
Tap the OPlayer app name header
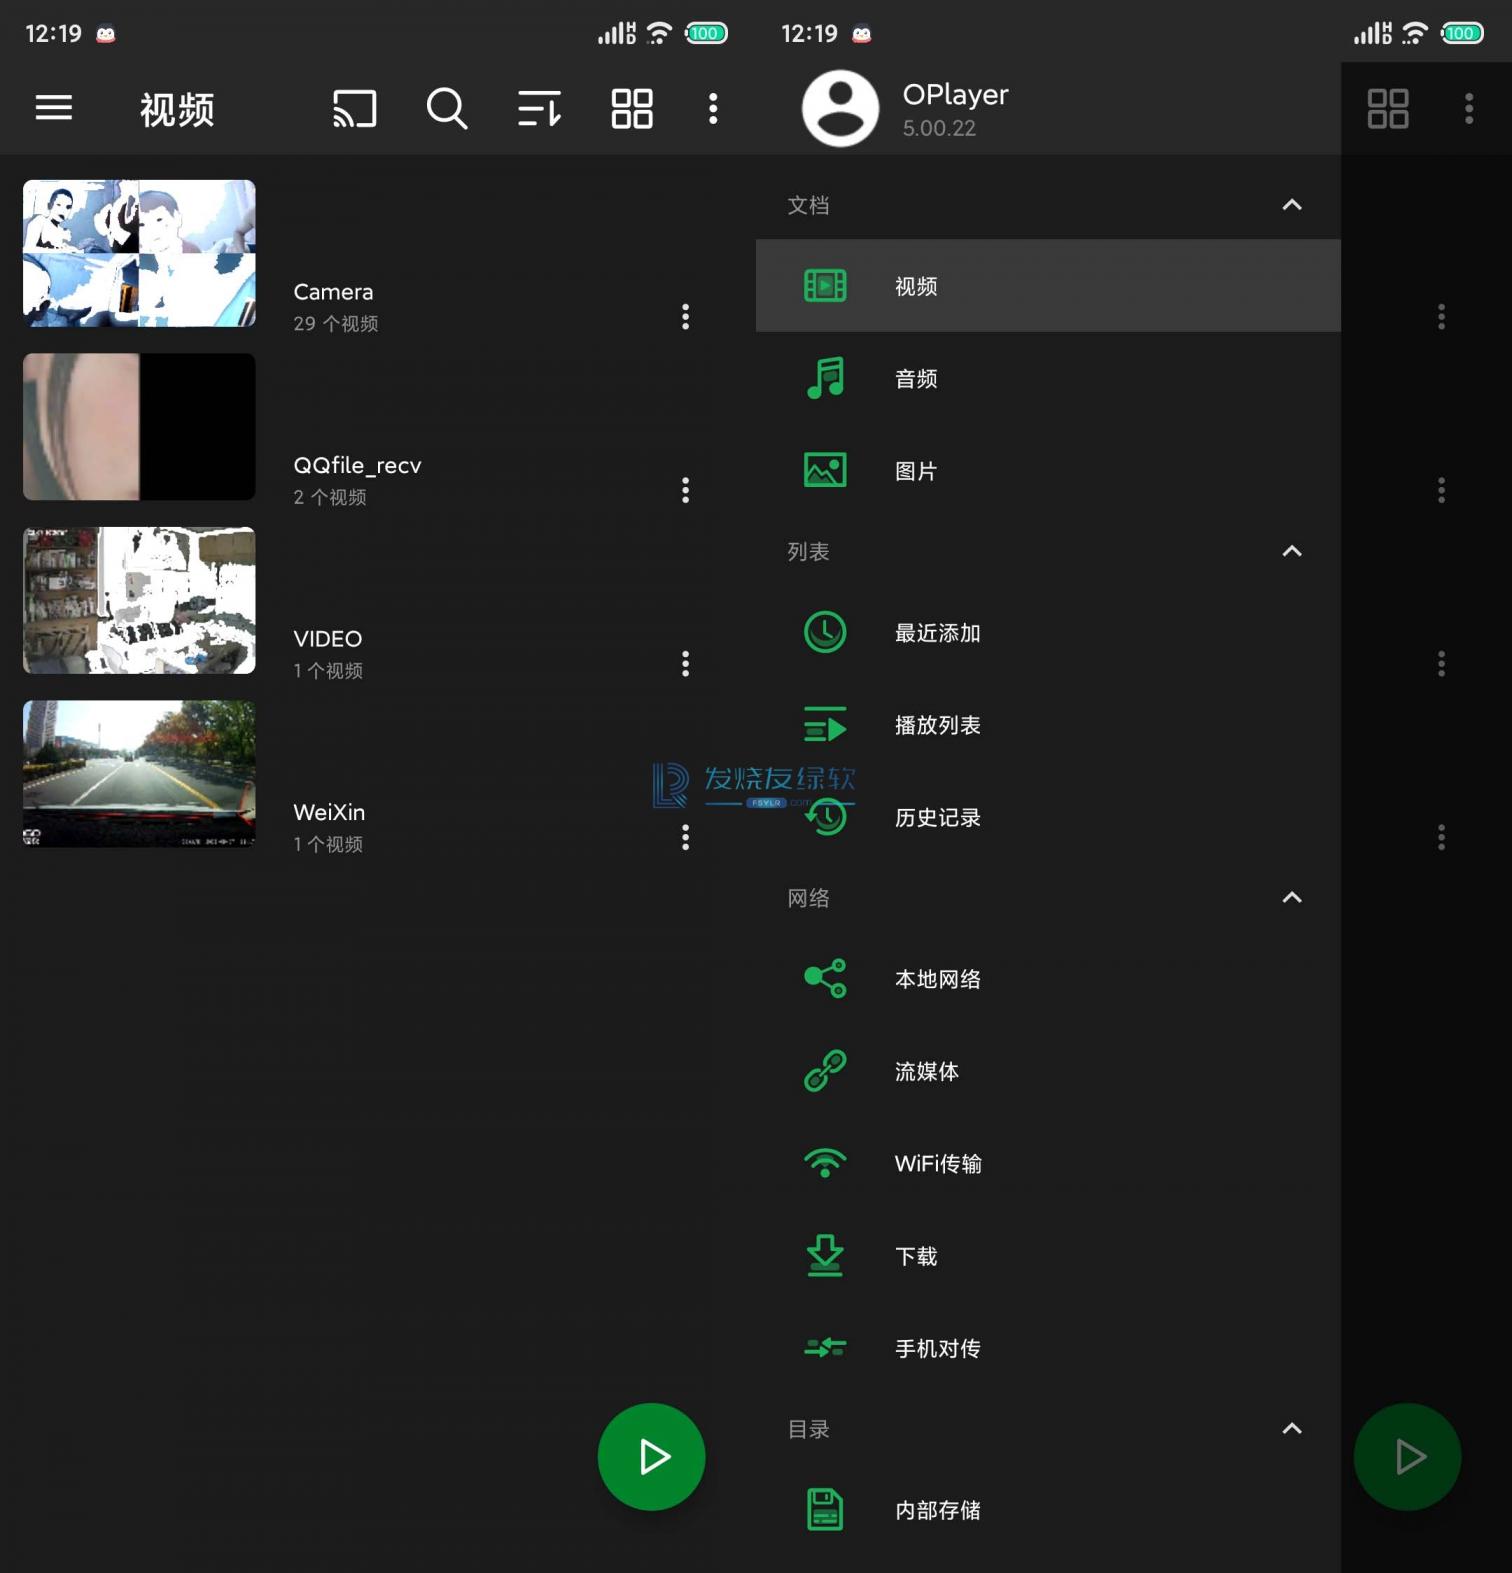pos(955,94)
